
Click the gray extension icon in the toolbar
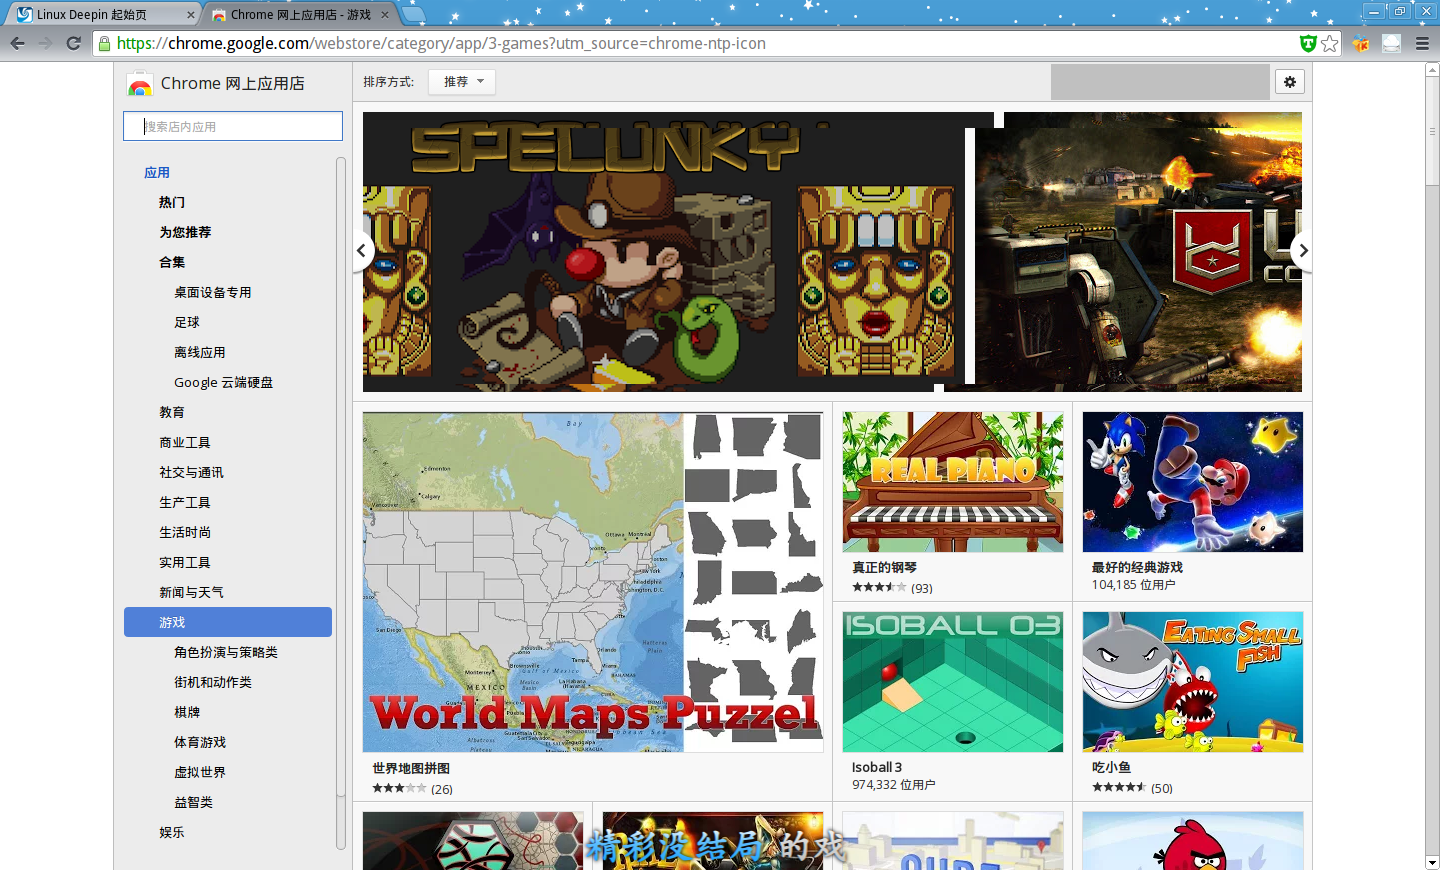[1391, 43]
